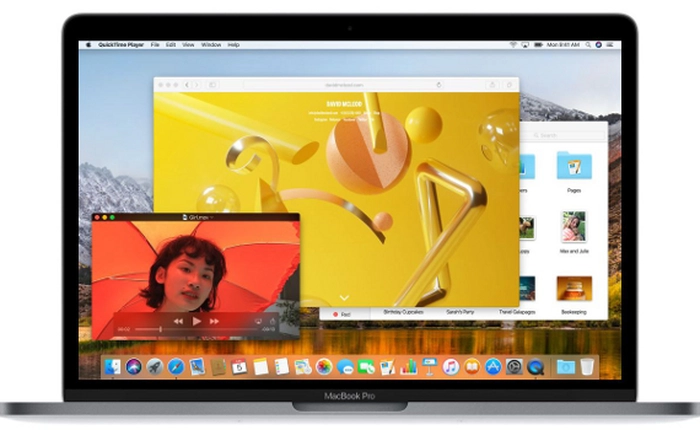This screenshot has width=700, height=430.
Task: Open Notes icon in dock
Action: (x=260, y=367)
